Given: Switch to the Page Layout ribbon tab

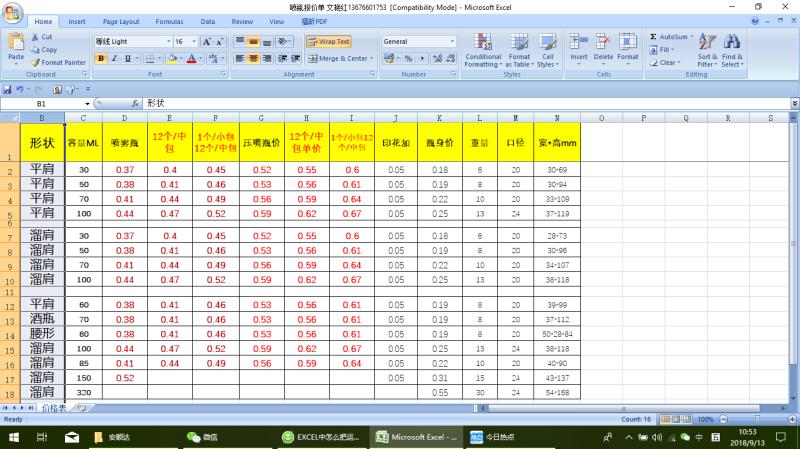Looking at the screenshot, I should pos(121,21).
